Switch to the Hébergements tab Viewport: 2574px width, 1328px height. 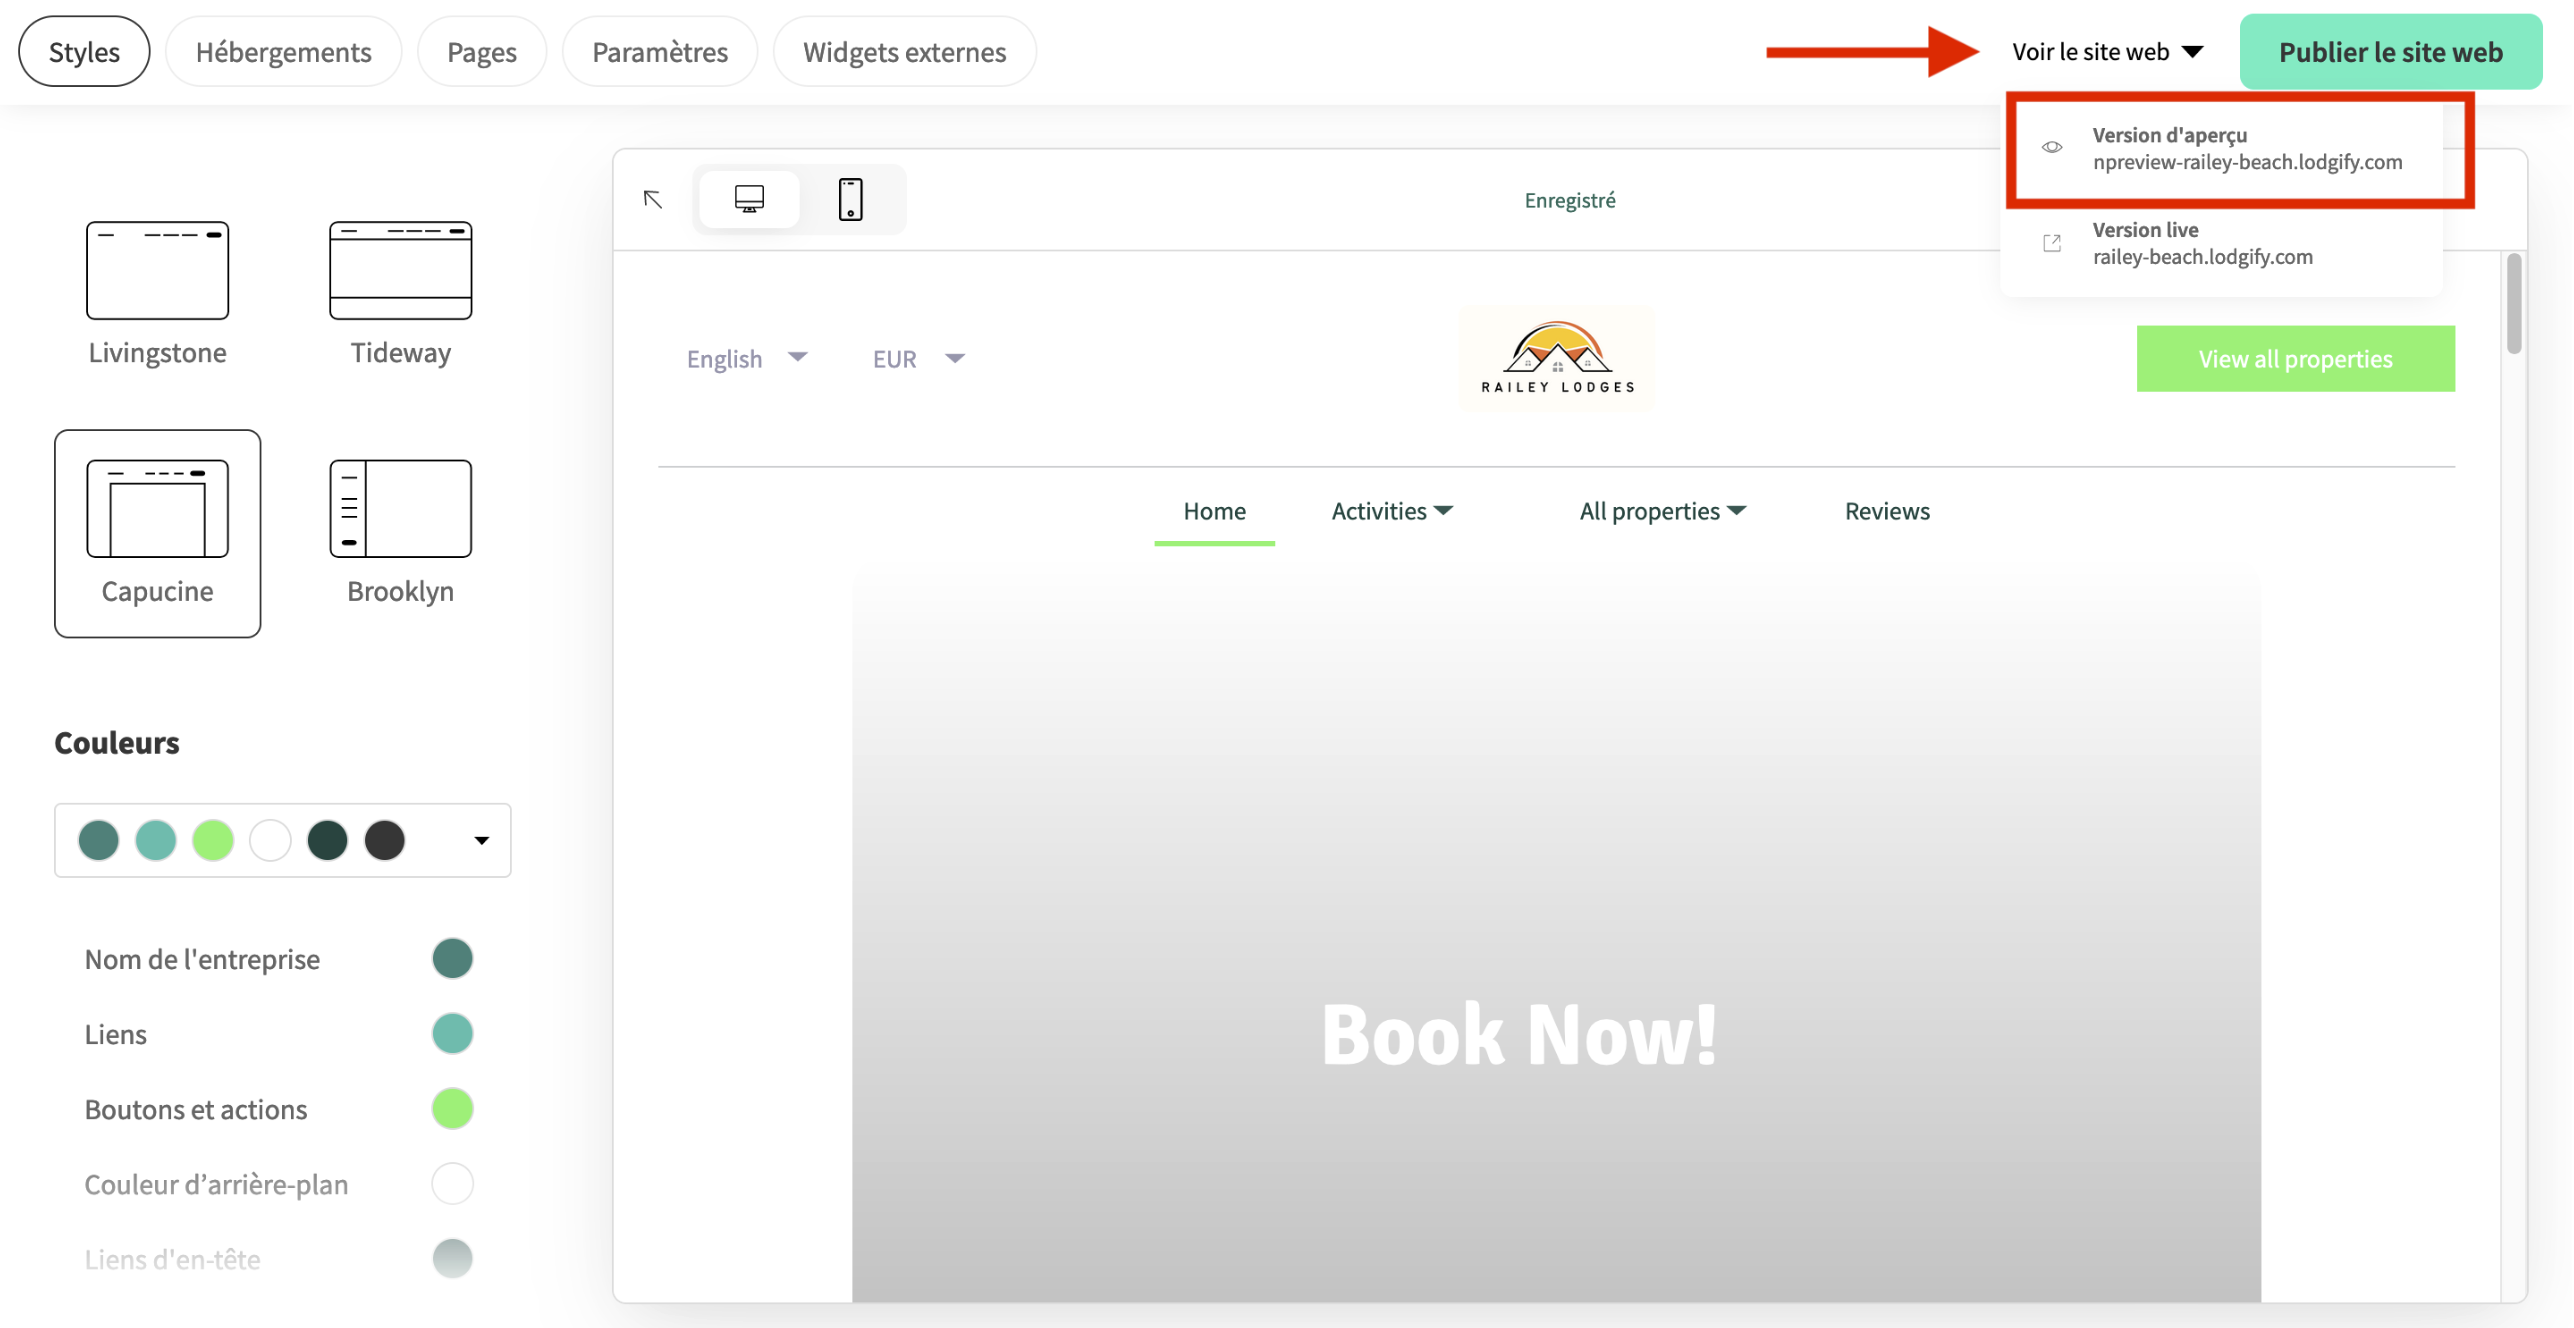[x=283, y=51]
